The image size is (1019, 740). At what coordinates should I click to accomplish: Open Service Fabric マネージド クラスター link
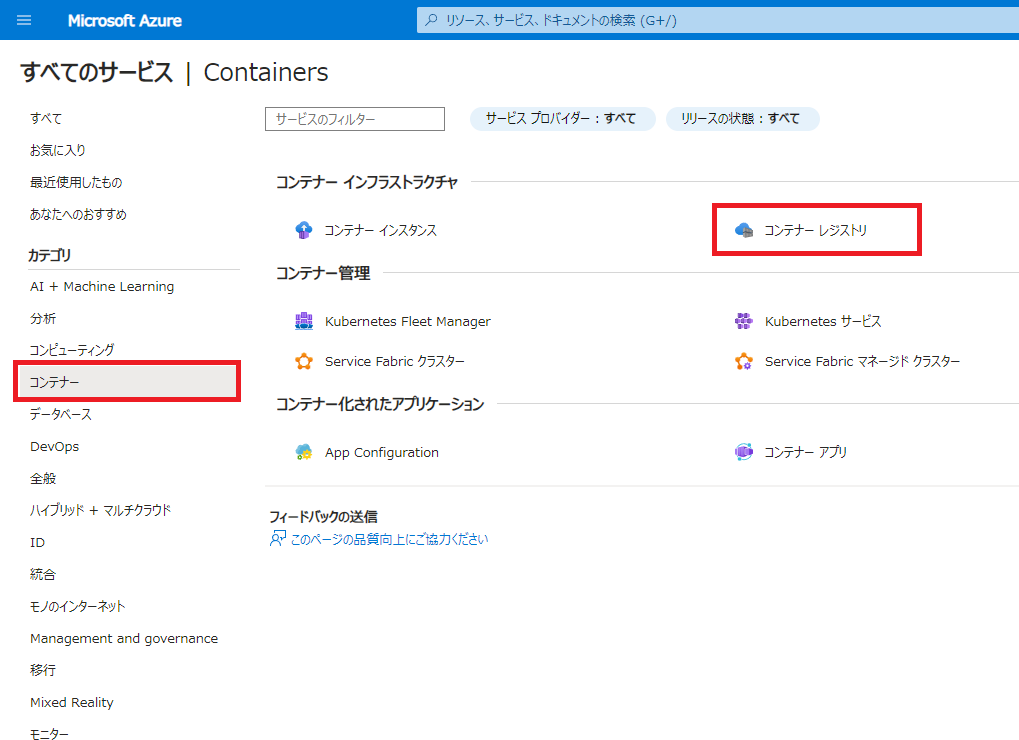point(862,361)
